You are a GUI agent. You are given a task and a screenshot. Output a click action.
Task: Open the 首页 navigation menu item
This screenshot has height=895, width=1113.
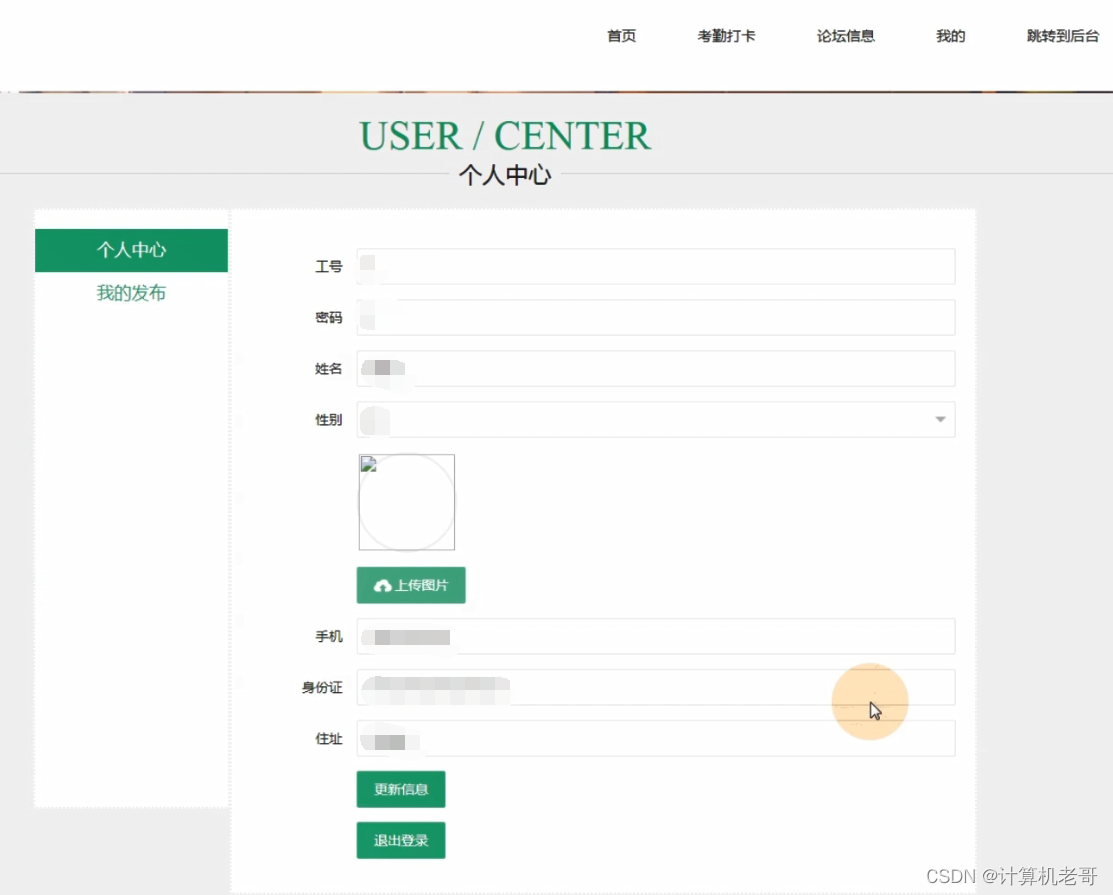pos(620,36)
